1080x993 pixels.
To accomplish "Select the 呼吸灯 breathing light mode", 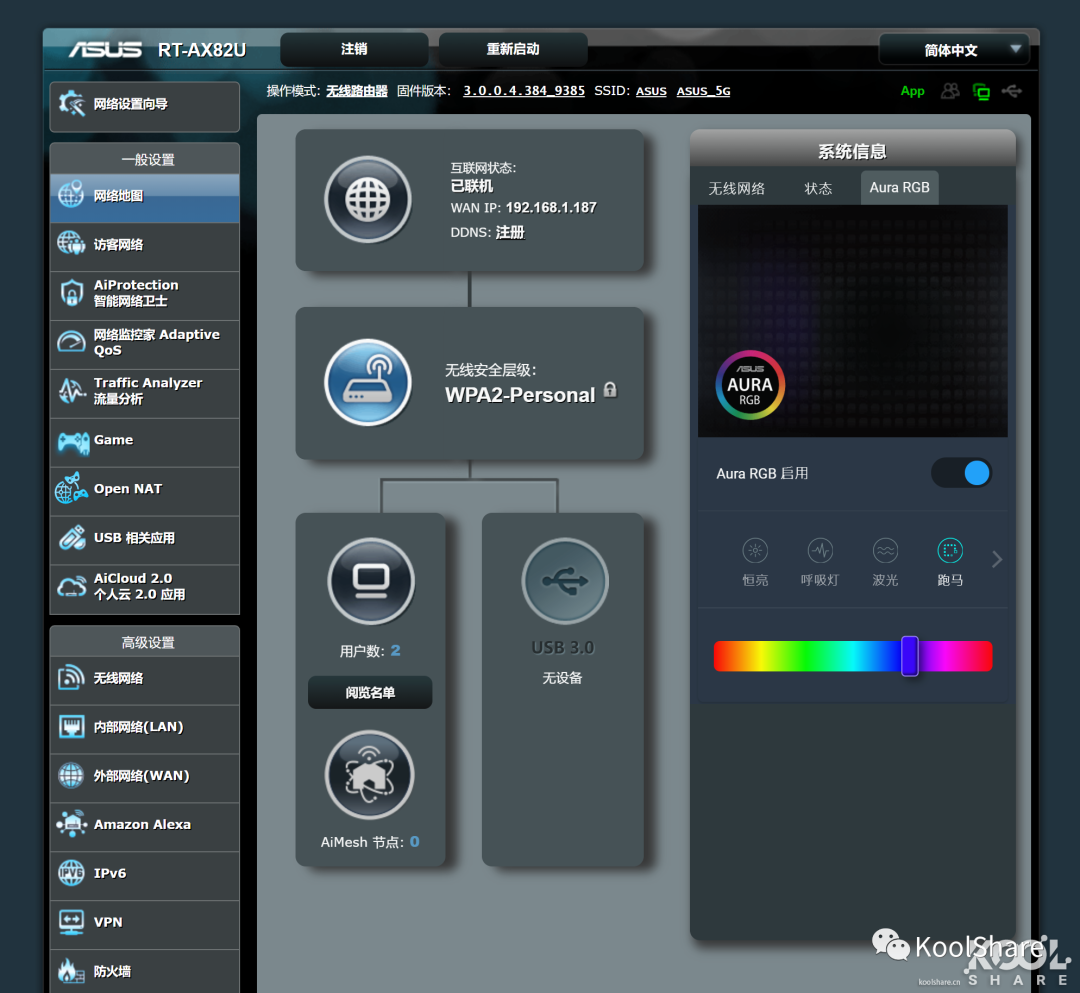I will coord(820,562).
